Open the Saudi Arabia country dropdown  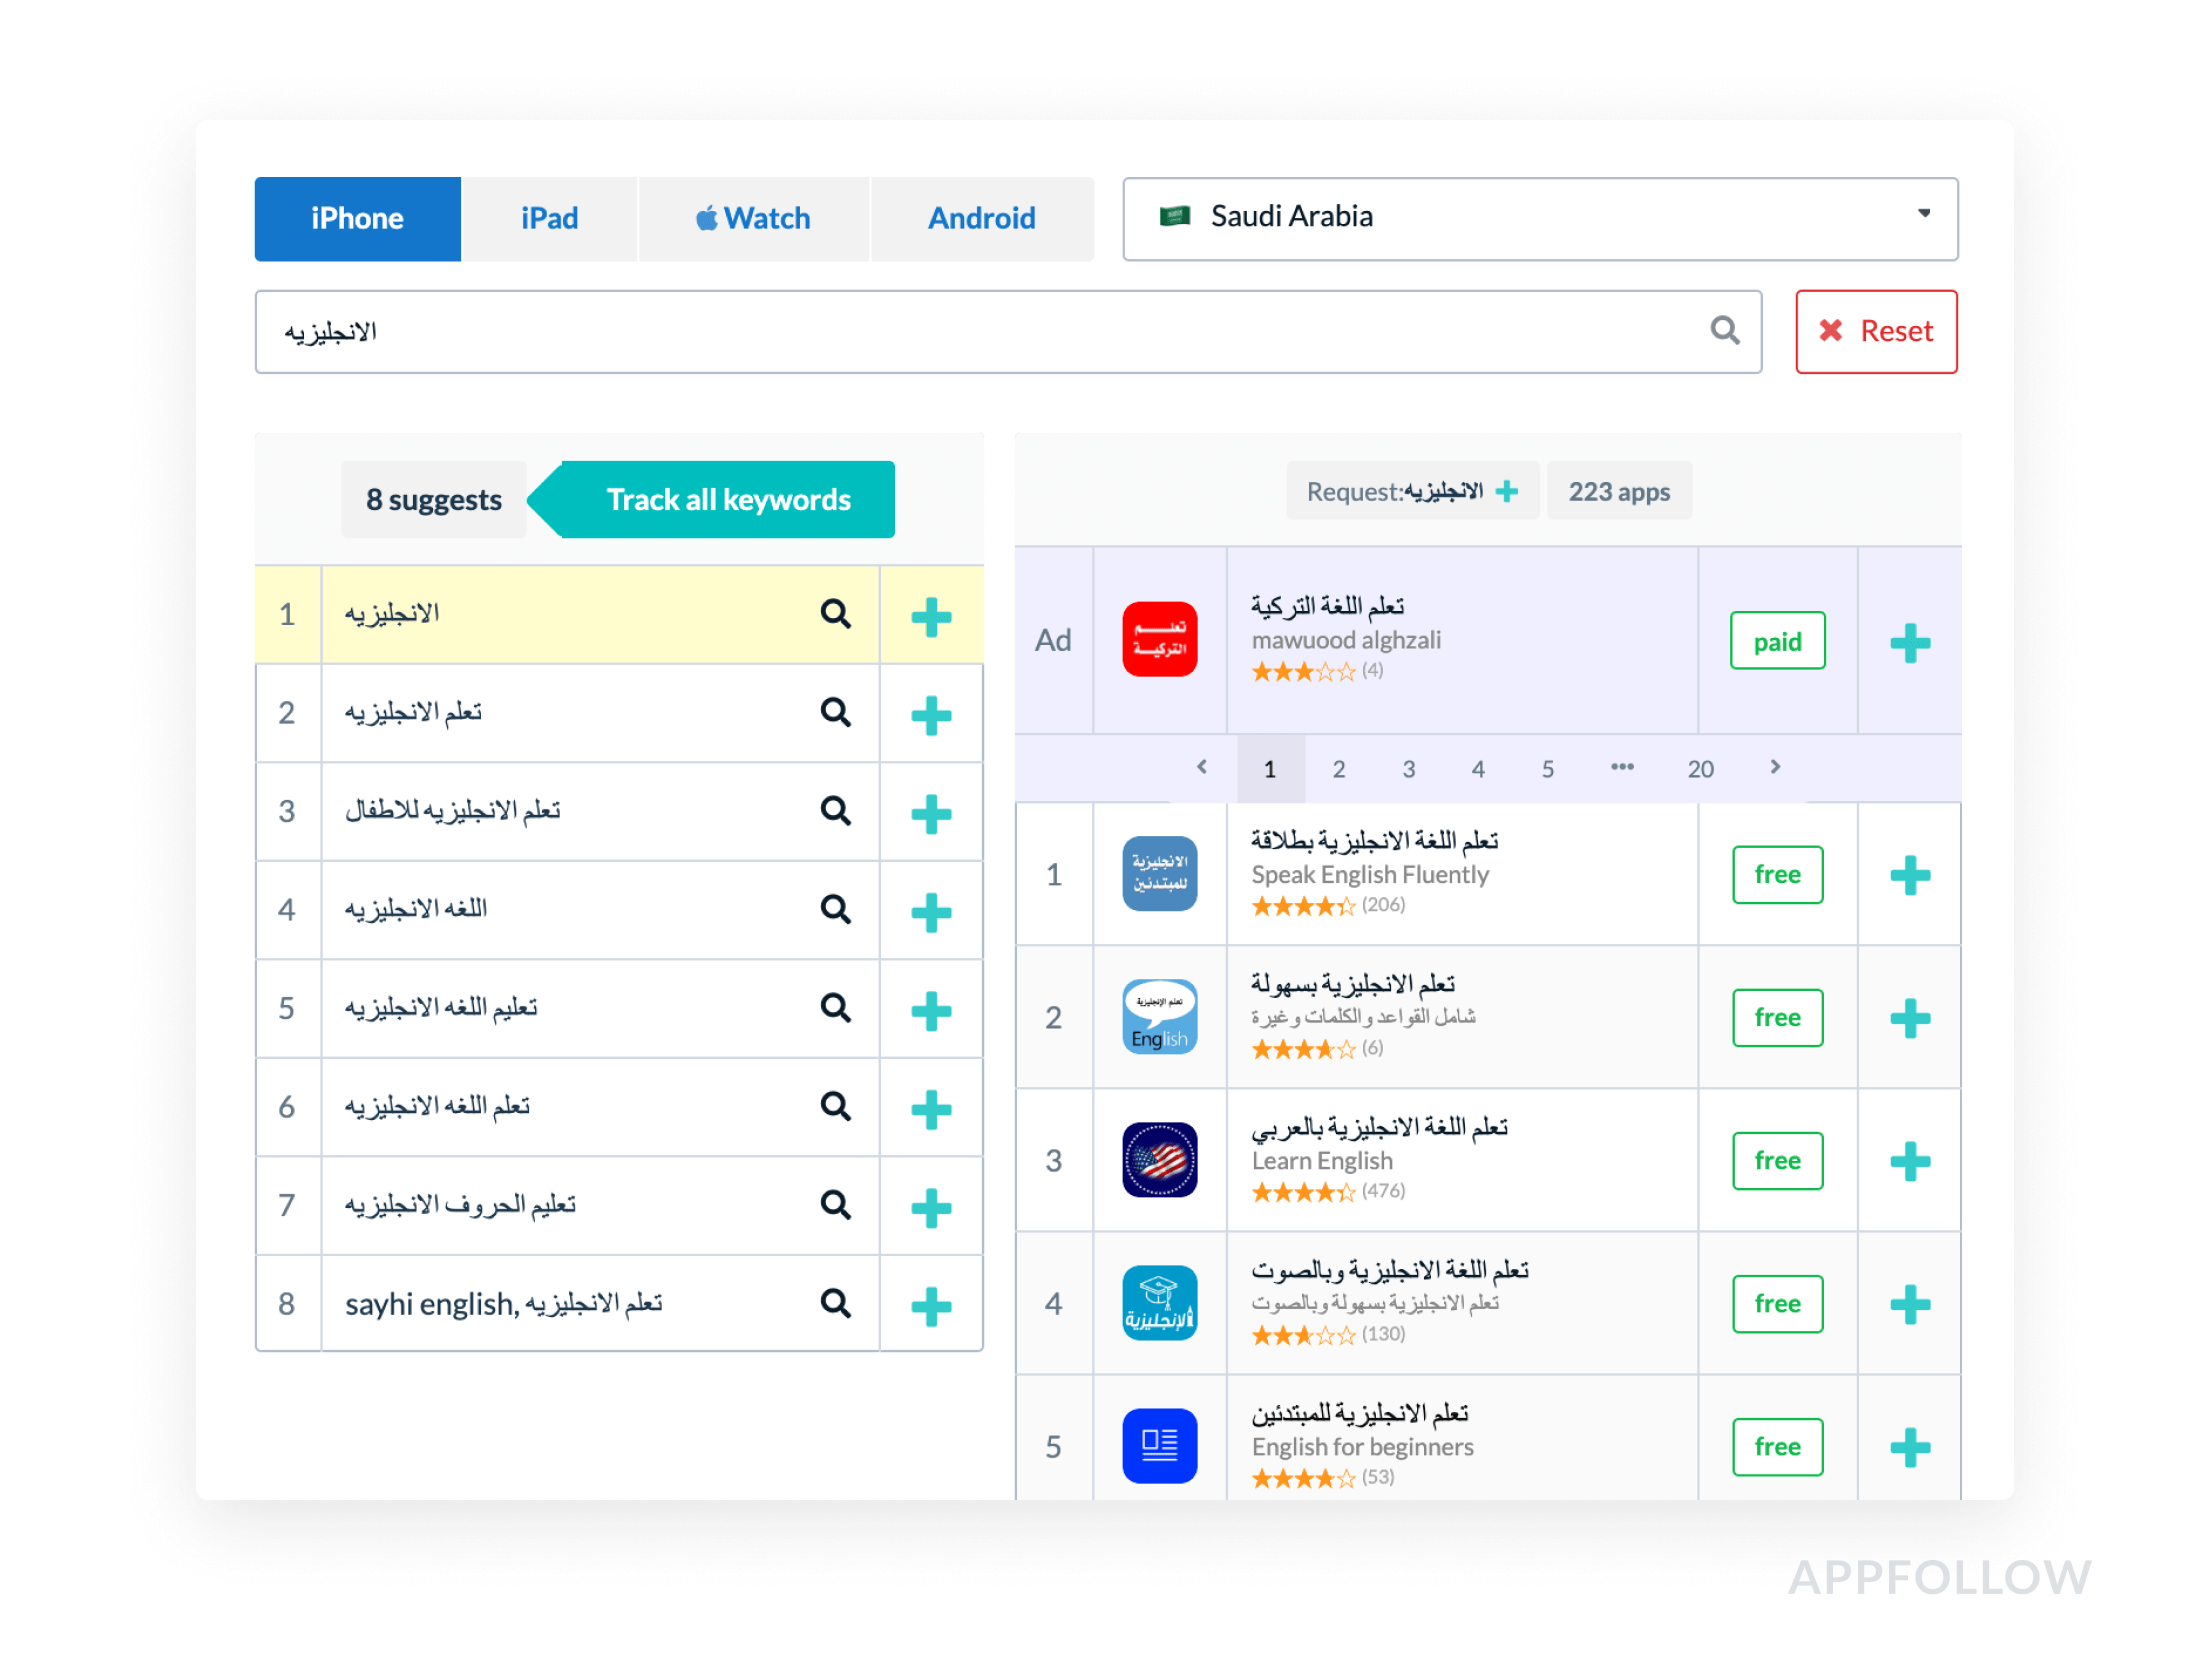(1539, 218)
